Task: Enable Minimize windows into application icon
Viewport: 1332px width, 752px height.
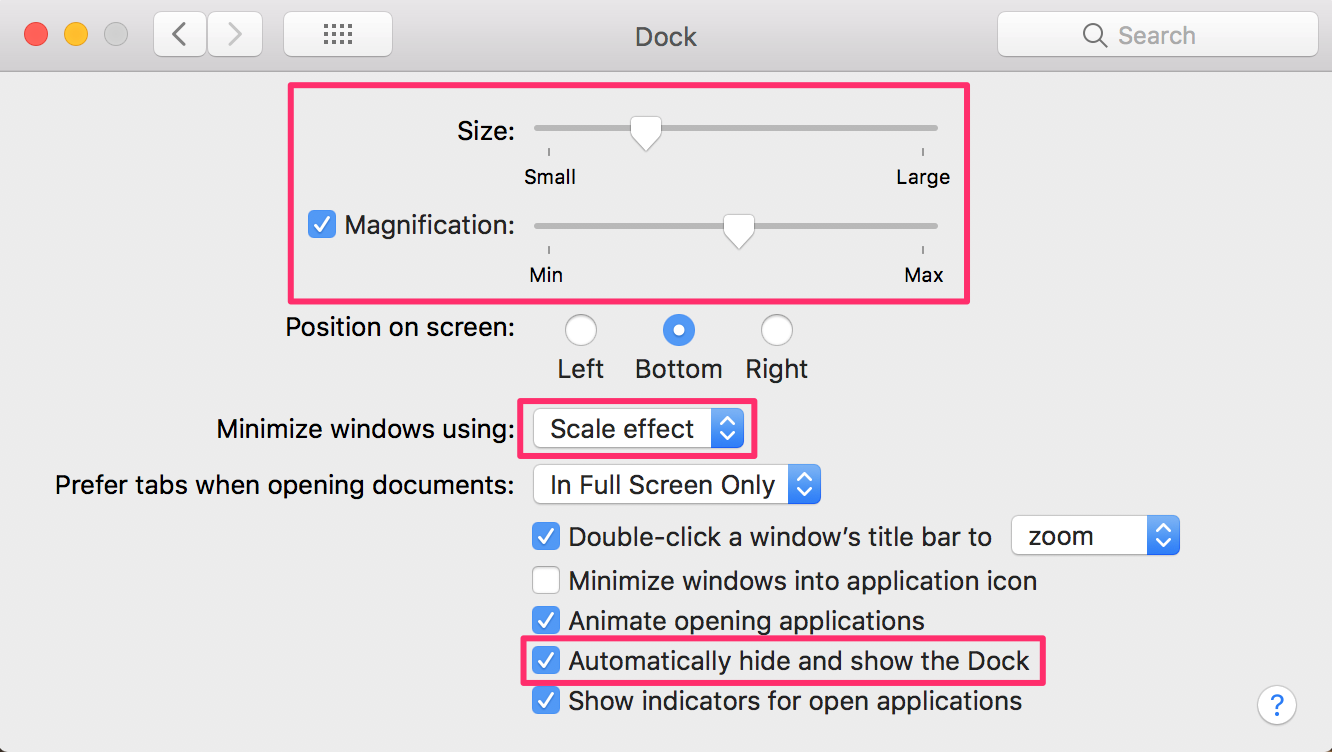Action: pos(546,580)
